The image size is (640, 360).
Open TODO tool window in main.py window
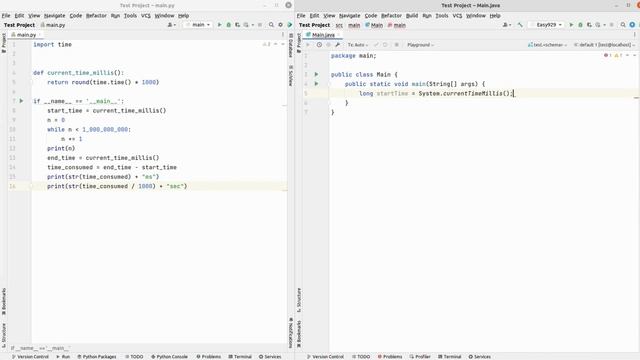click(134, 356)
